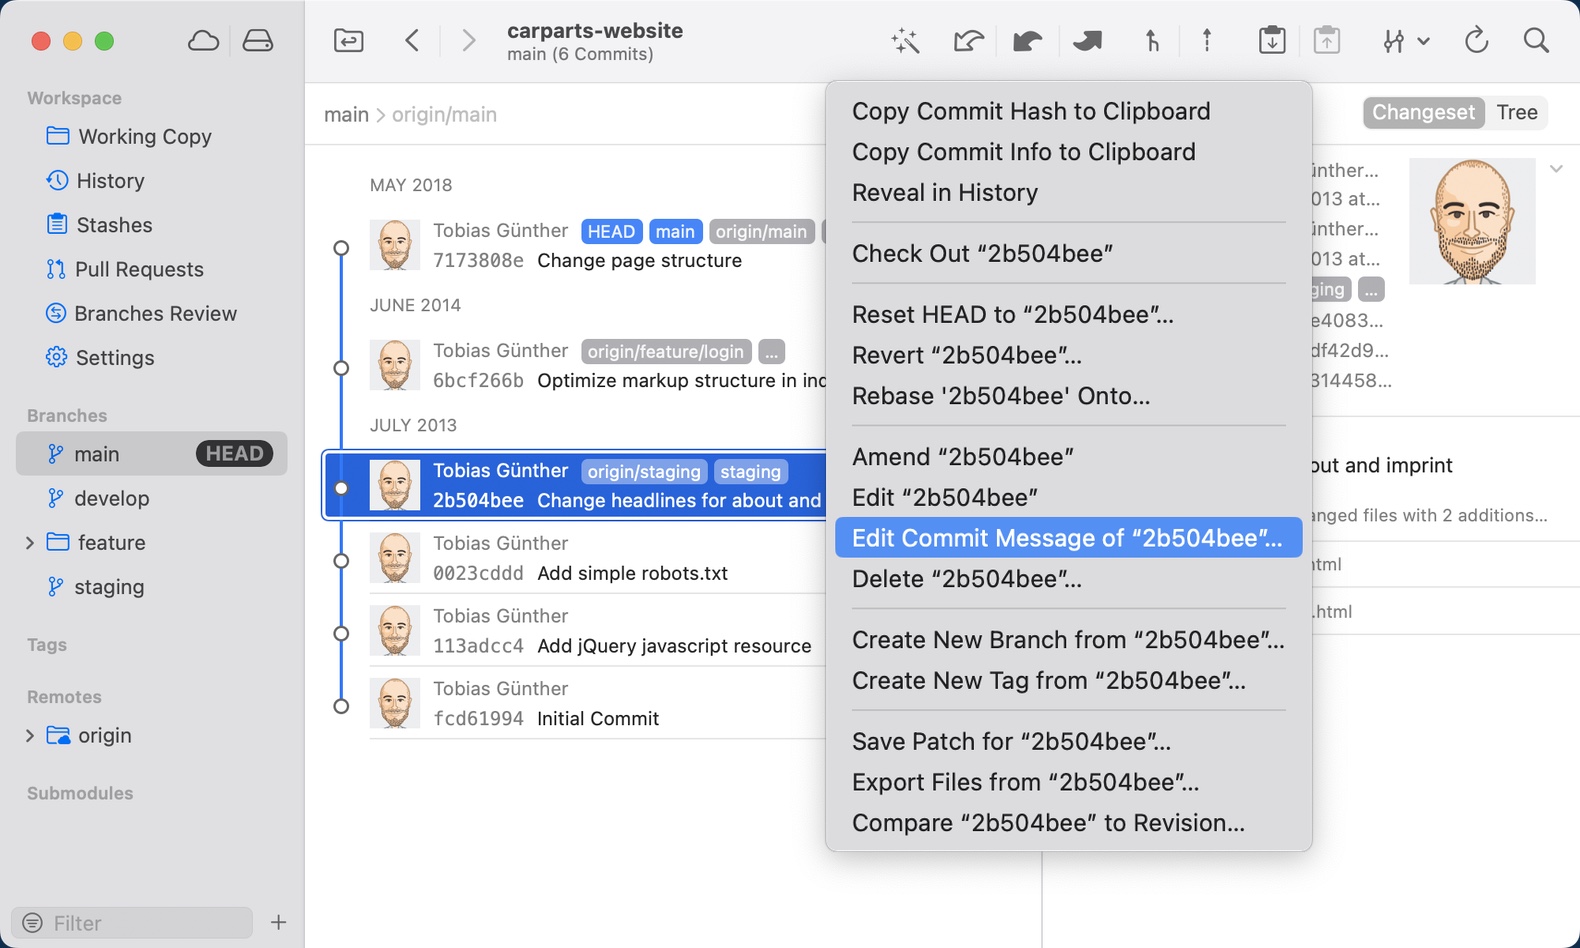Open the Working Copy view
Viewport: 1580px width, 948px height.
[144, 136]
